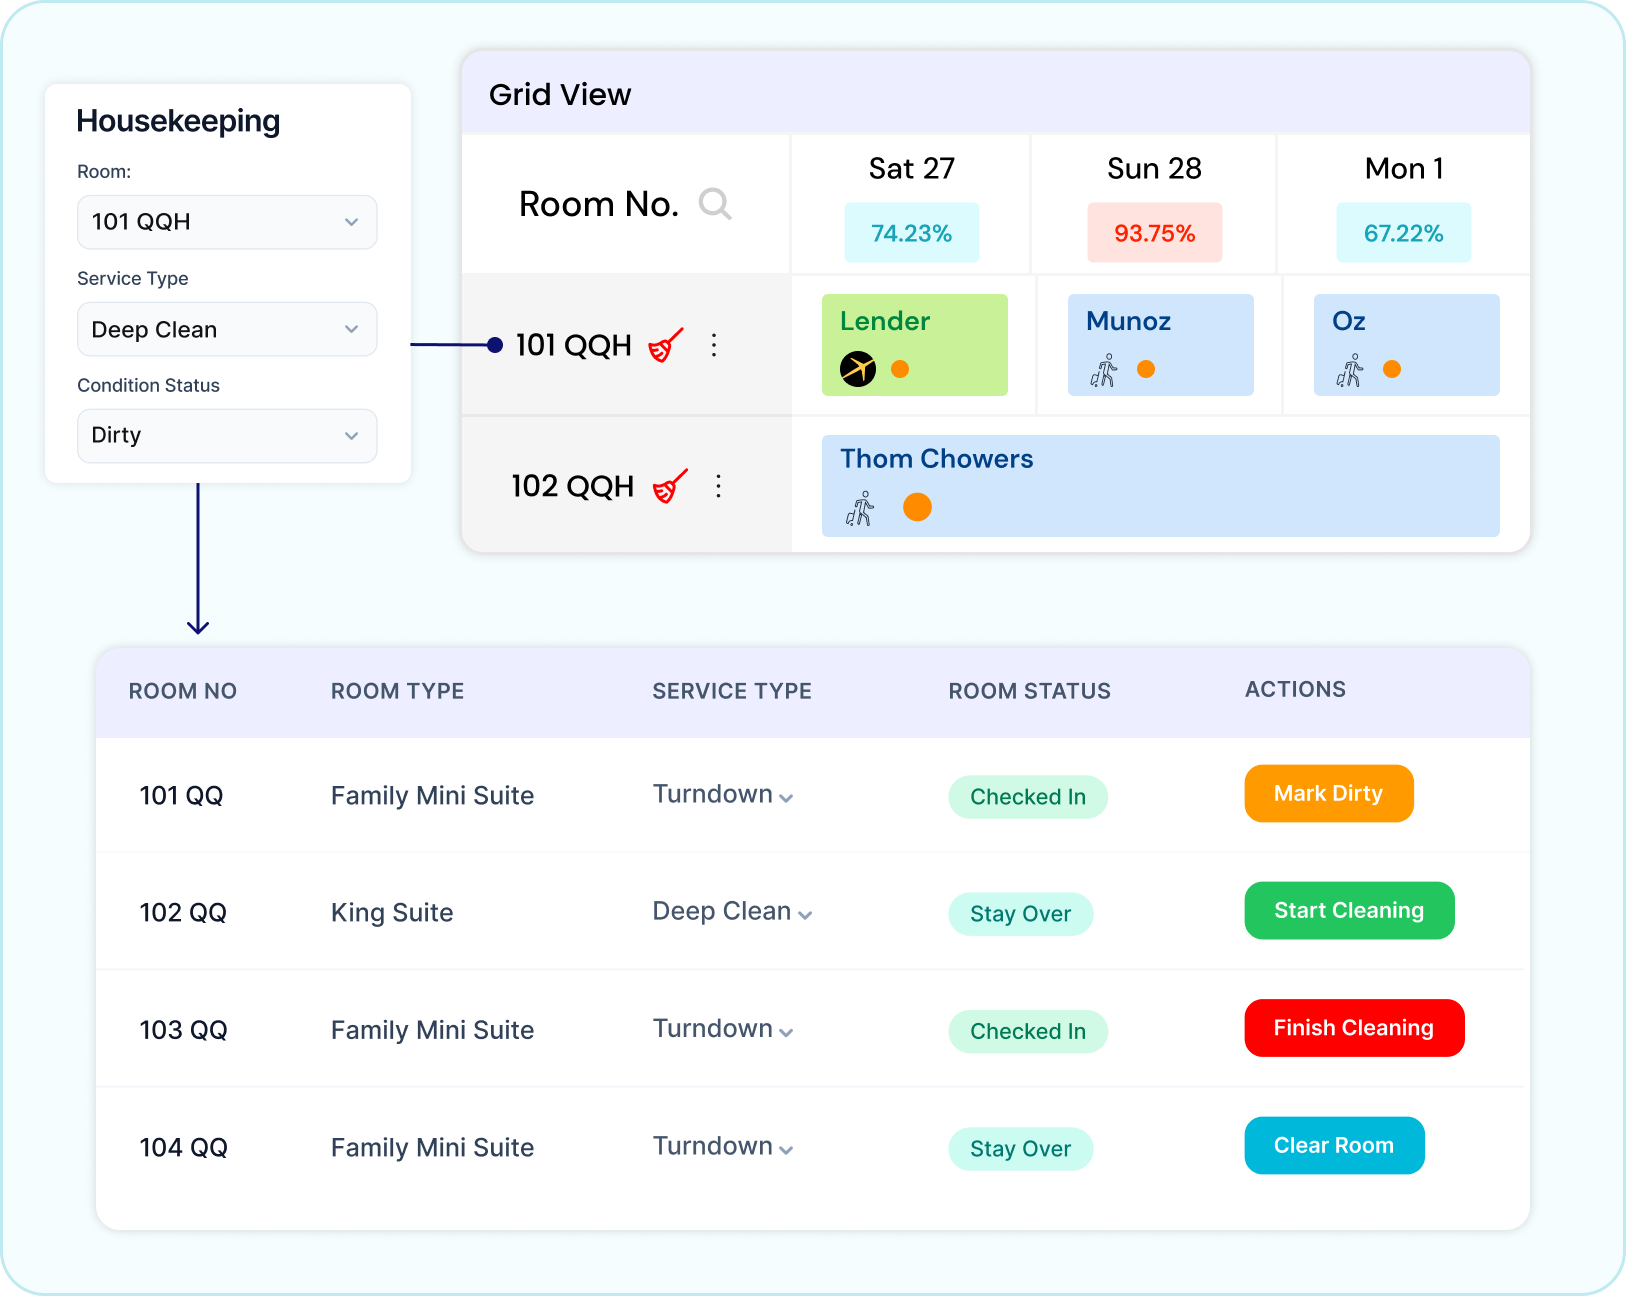Open the three-dot menu for room 102 QQH
Image resolution: width=1626 pixels, height=1296 pixels.
pos(718,486)
